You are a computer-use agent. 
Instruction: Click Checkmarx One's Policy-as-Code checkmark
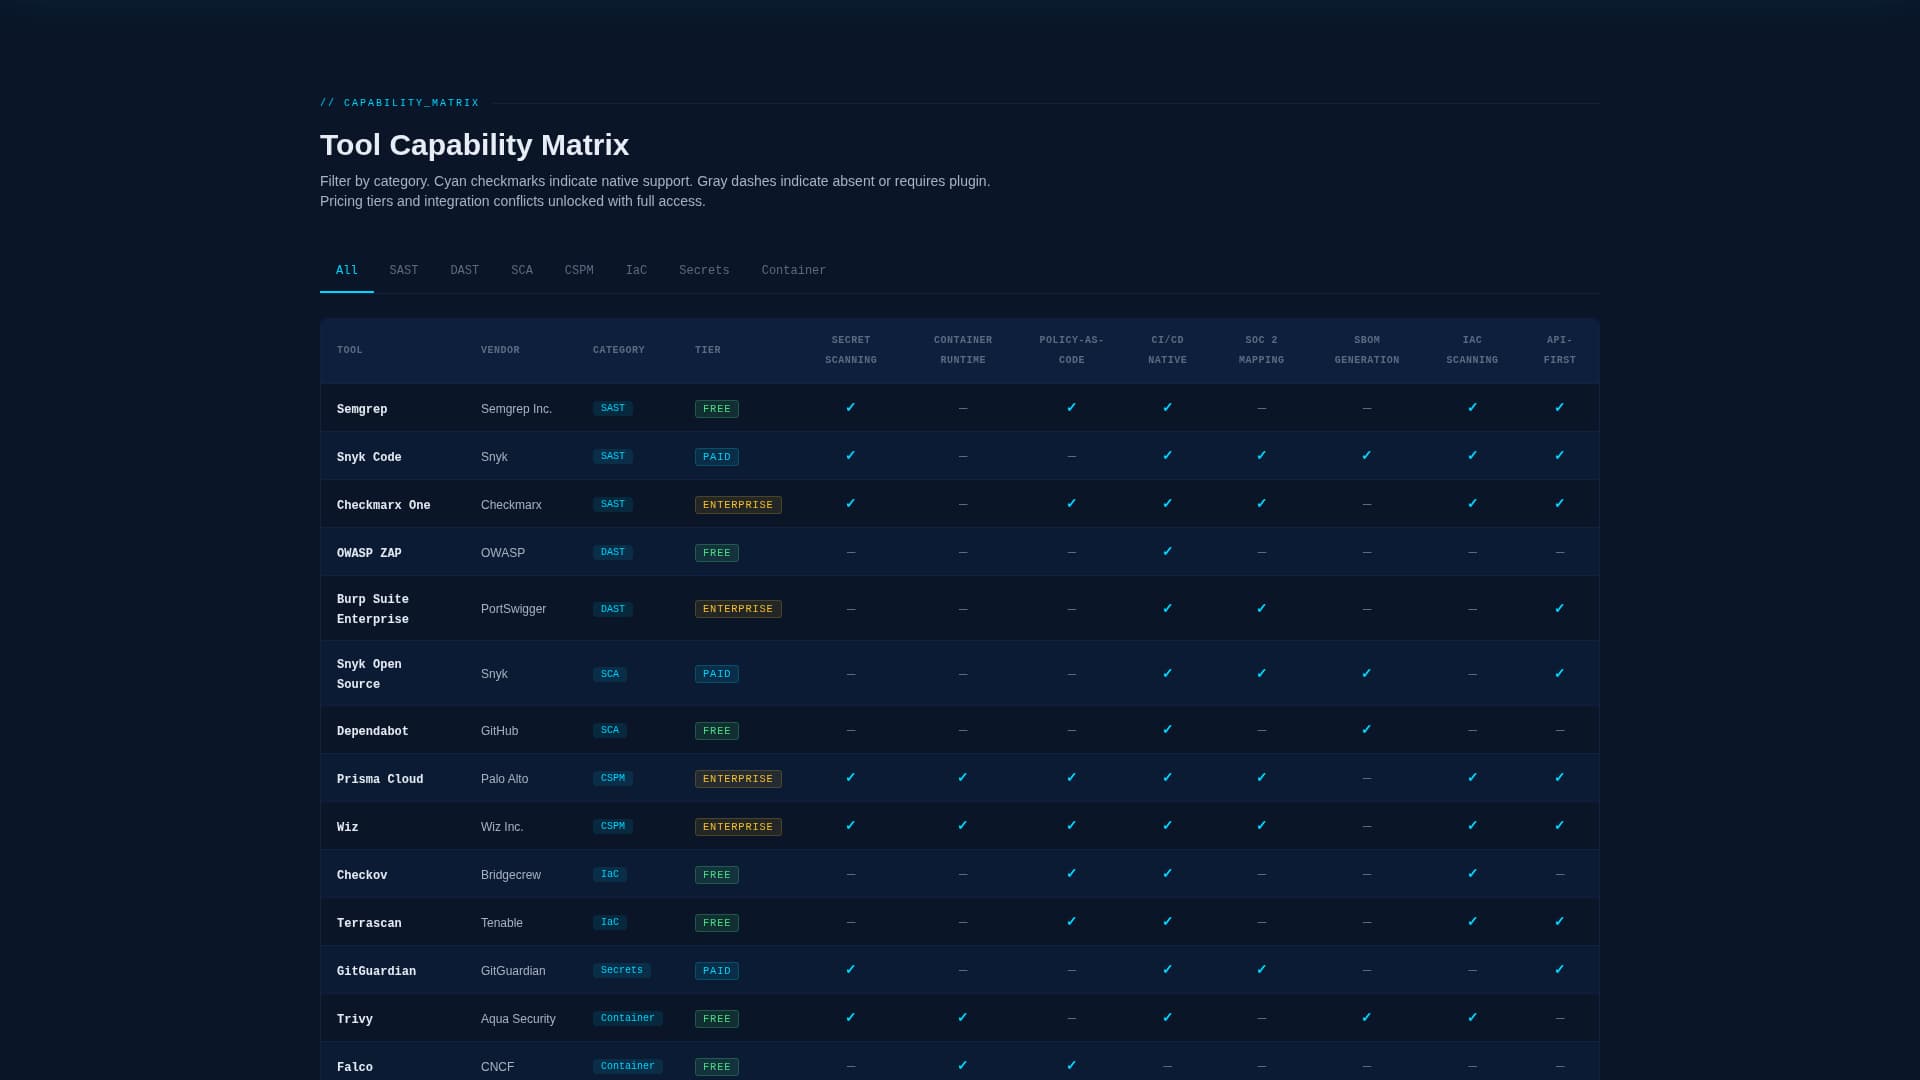pos(1072,504)
